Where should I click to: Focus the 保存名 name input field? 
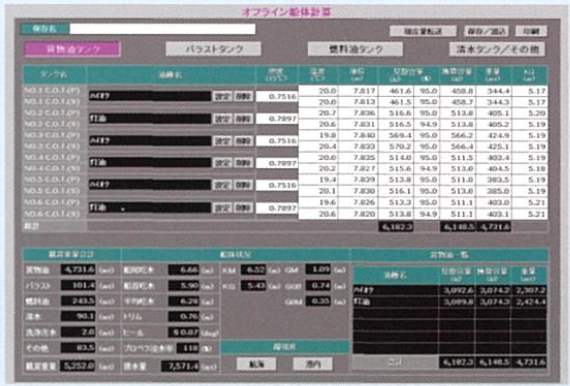pos(162,29)
